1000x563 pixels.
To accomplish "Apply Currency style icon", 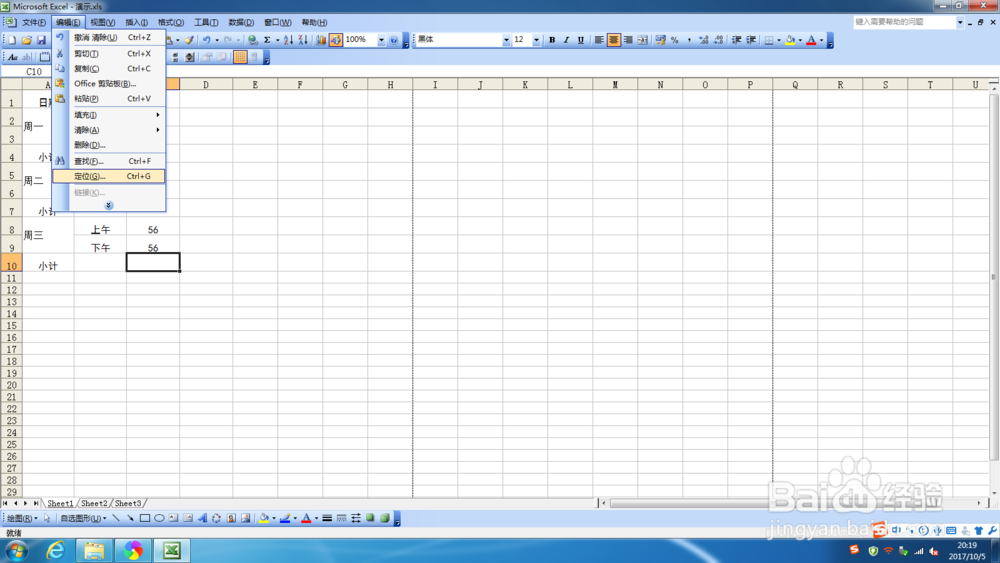I will click(660, 40).
